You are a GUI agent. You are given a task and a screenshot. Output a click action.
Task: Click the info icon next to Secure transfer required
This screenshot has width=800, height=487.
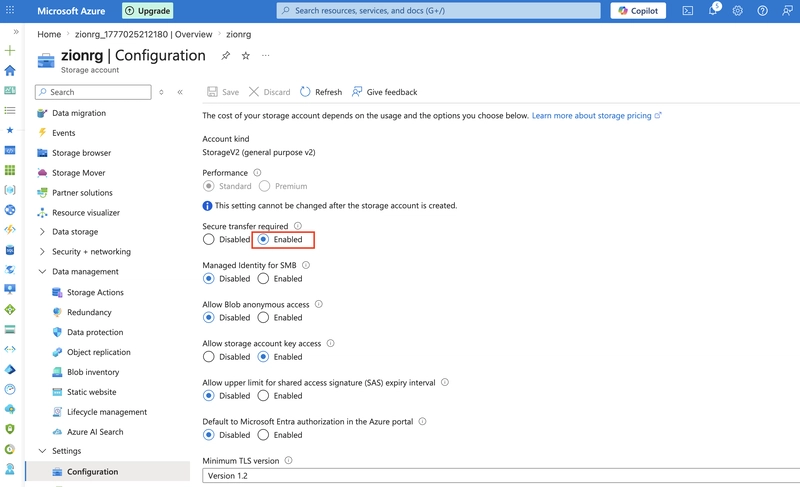tap(298, 226)
